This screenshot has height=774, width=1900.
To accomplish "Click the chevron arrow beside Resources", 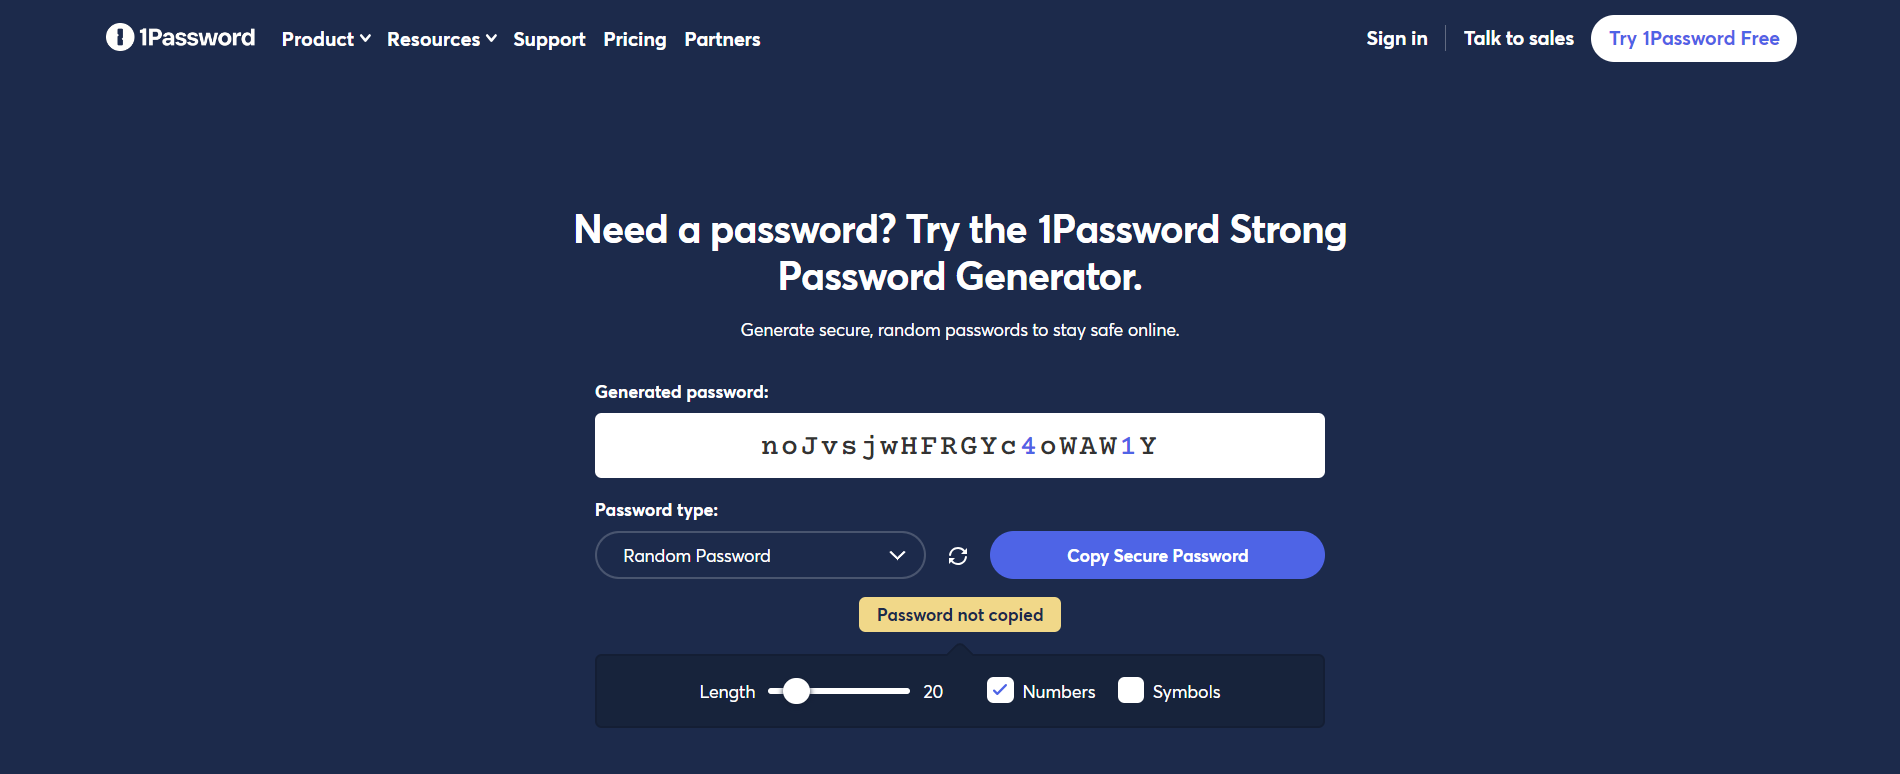I will [491, 39].
